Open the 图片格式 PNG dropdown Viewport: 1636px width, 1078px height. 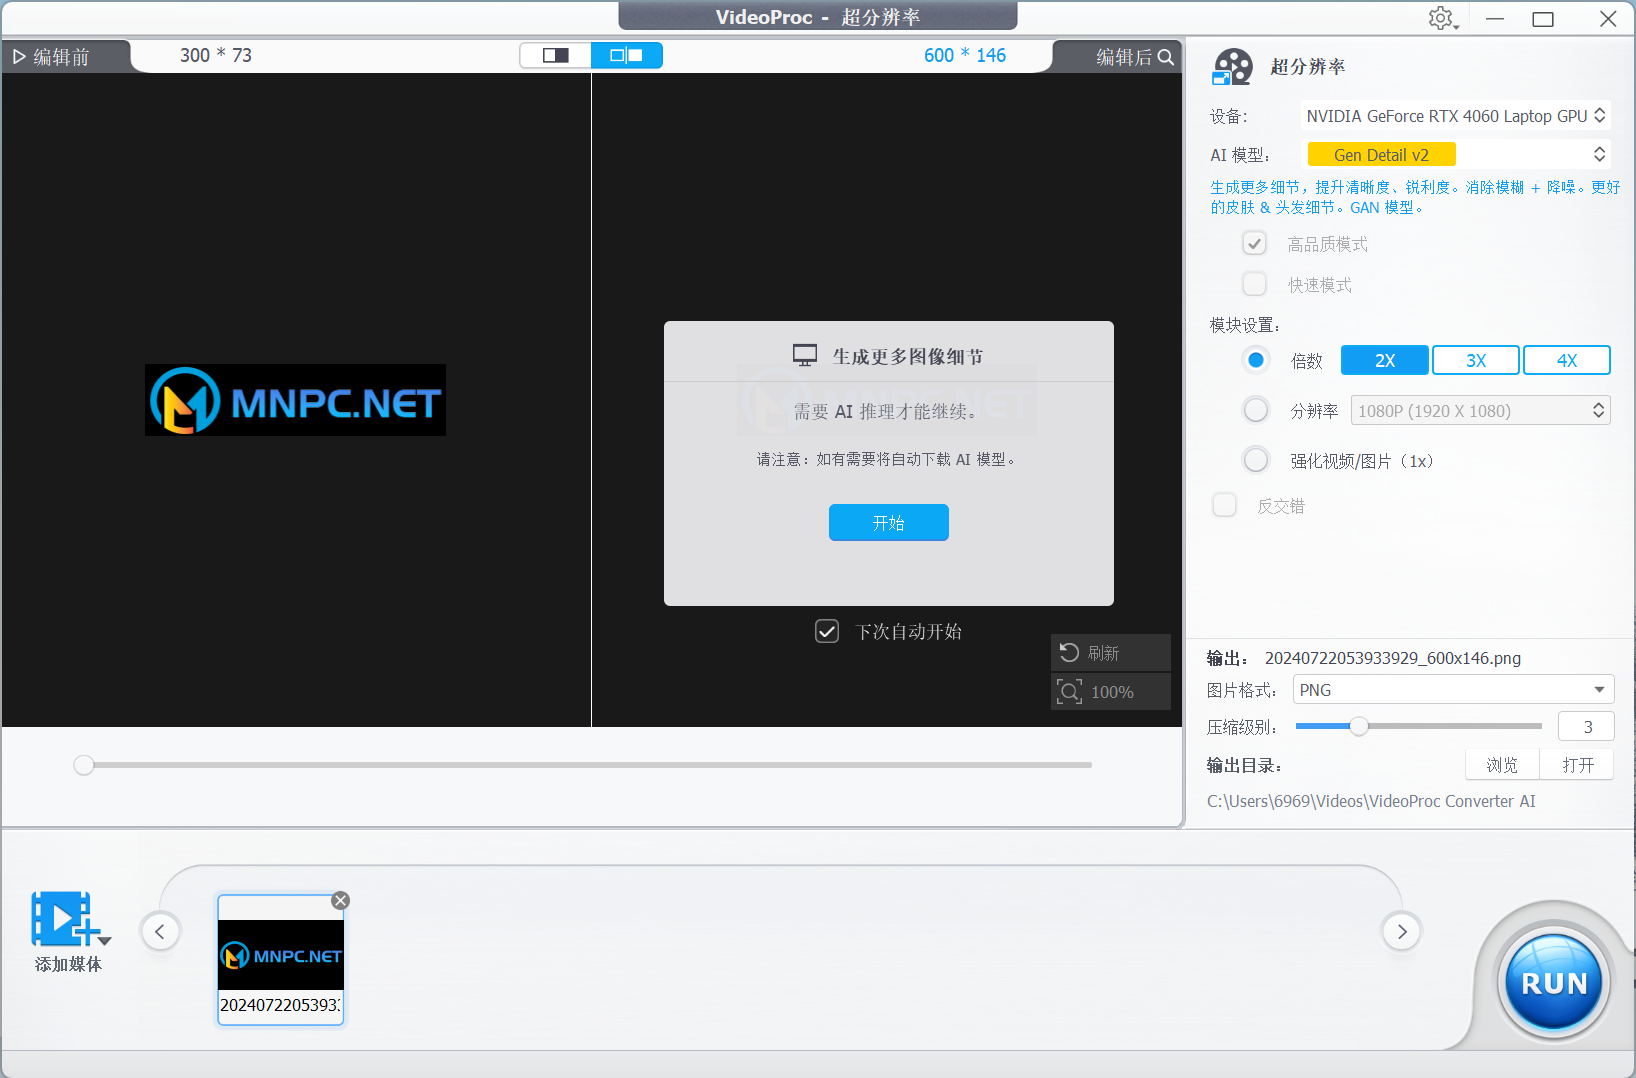(x=1453, y=690)
